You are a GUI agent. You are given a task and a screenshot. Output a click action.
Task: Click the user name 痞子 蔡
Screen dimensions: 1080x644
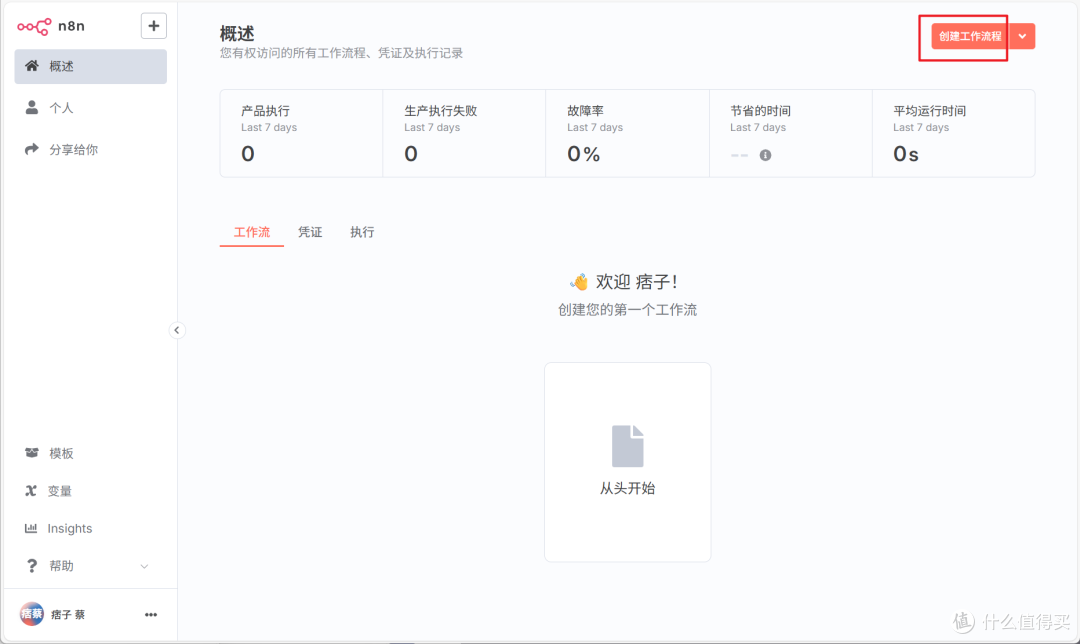(x=68, y=614)
